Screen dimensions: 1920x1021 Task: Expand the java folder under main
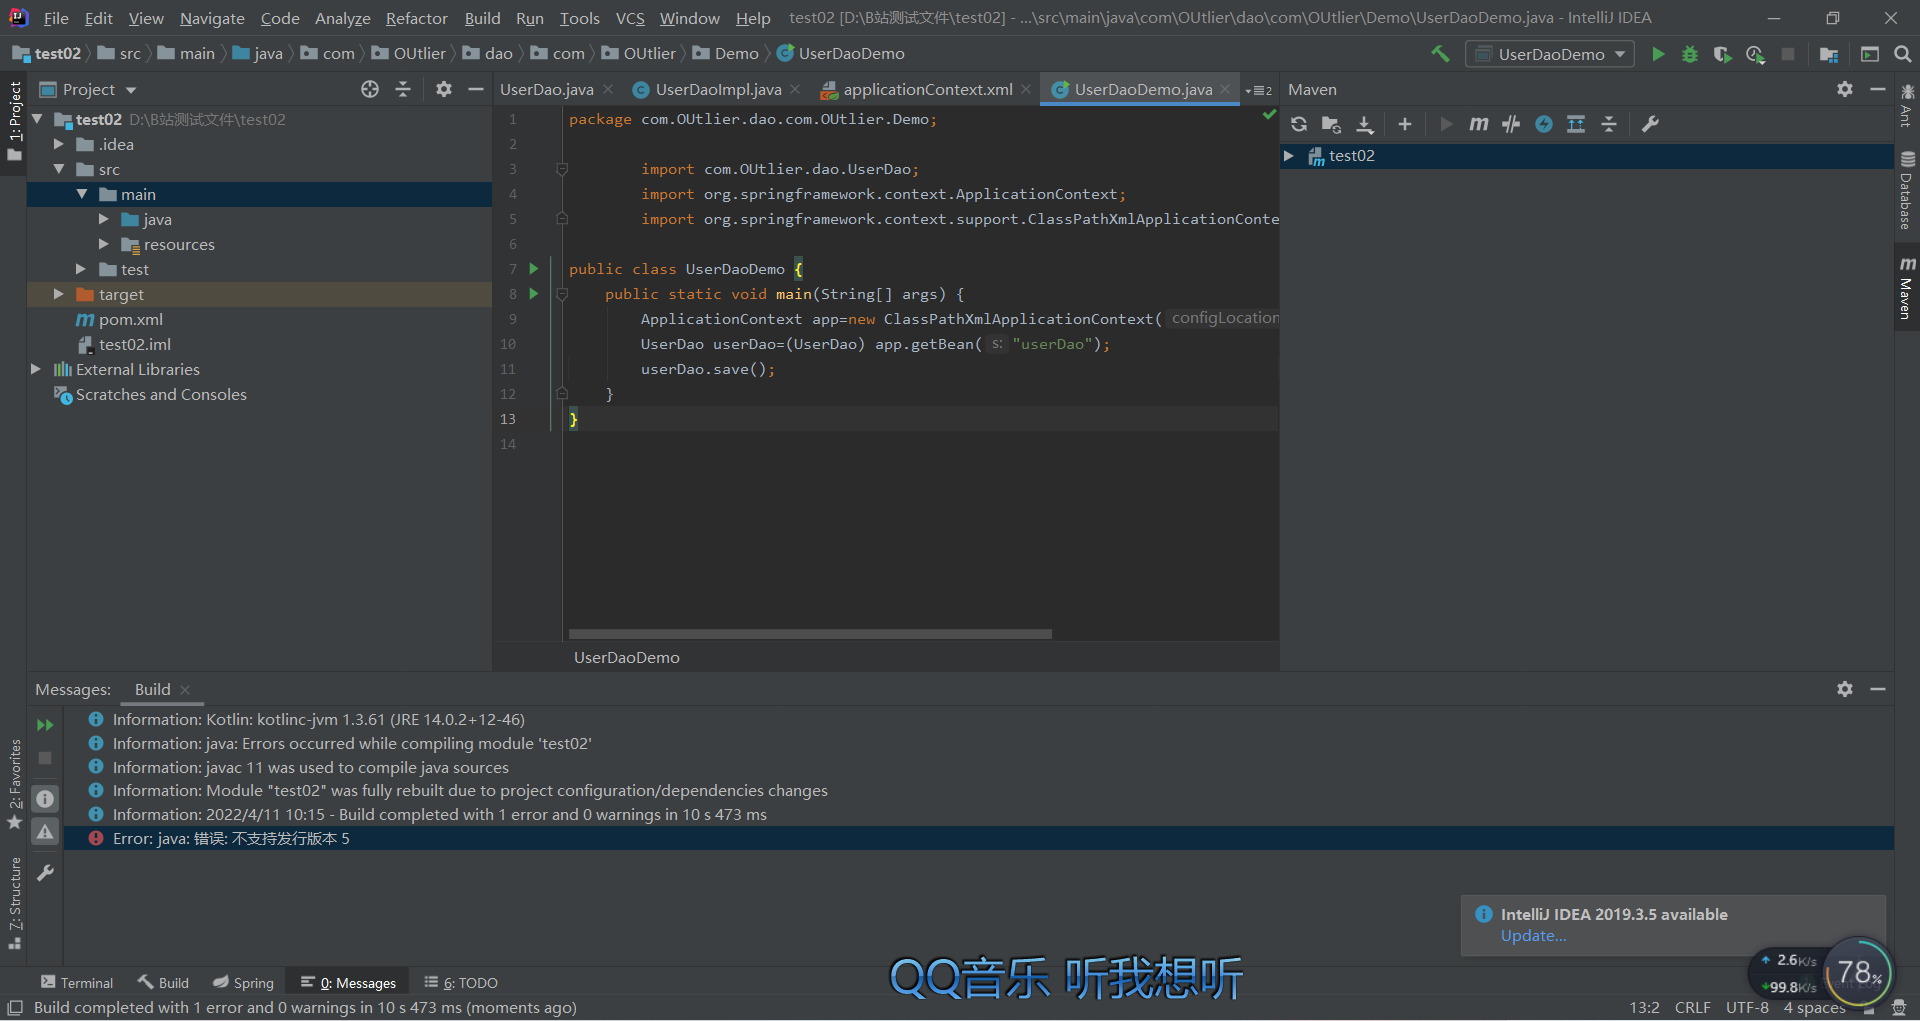[x=103, y=219]
